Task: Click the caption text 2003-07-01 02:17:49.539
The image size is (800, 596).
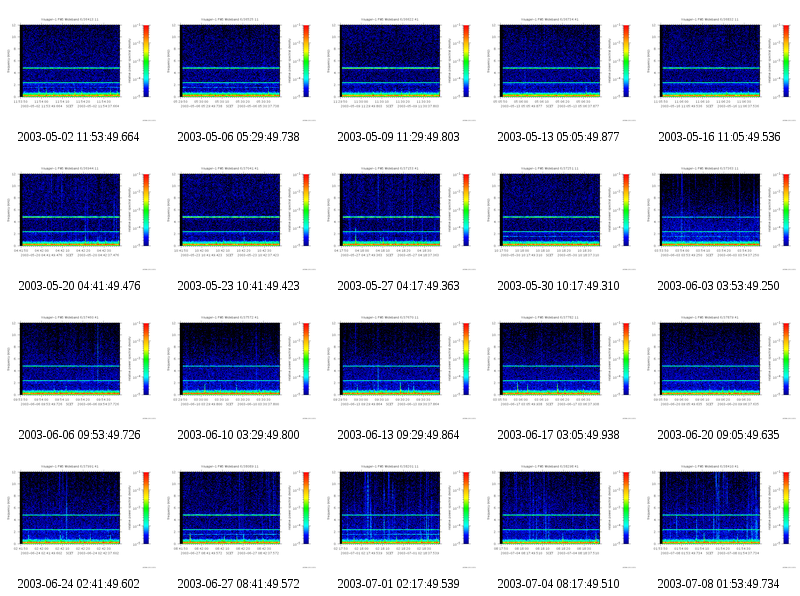Action: [398, 584]
